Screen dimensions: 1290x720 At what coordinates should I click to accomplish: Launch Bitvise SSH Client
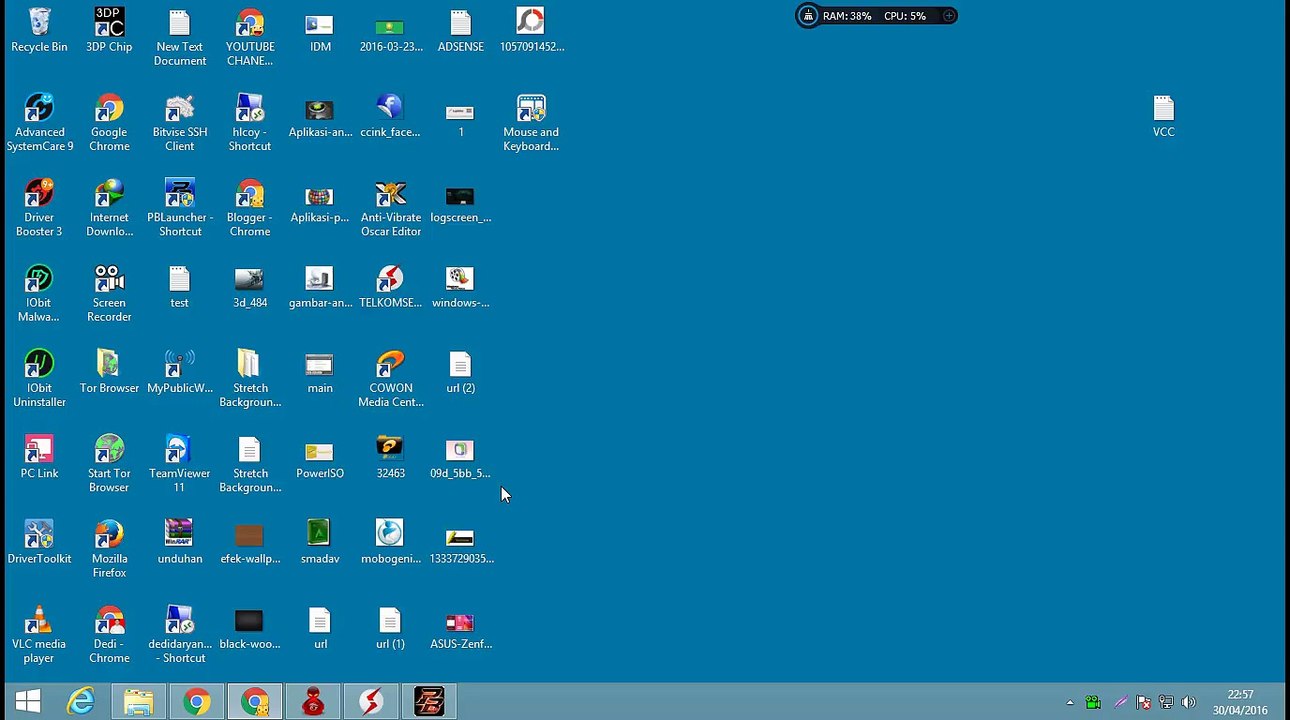coord(180,122)
